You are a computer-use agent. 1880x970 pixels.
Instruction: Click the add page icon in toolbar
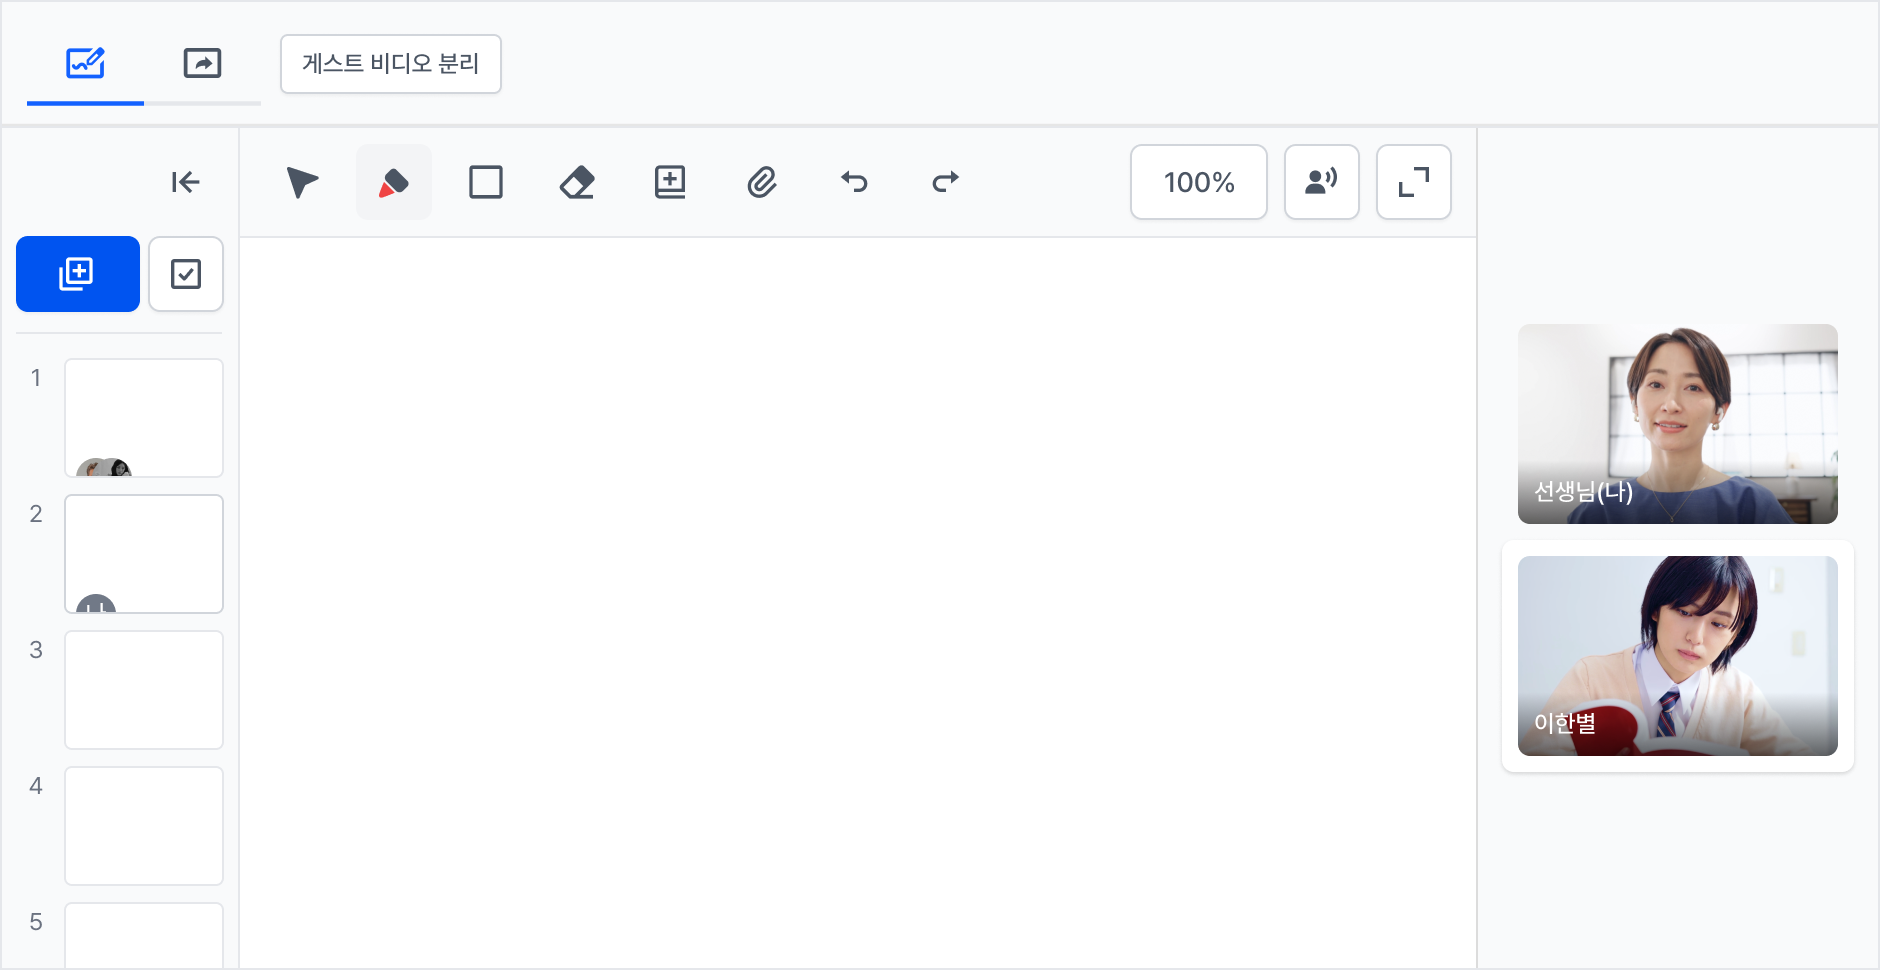[x=670, y=182]
